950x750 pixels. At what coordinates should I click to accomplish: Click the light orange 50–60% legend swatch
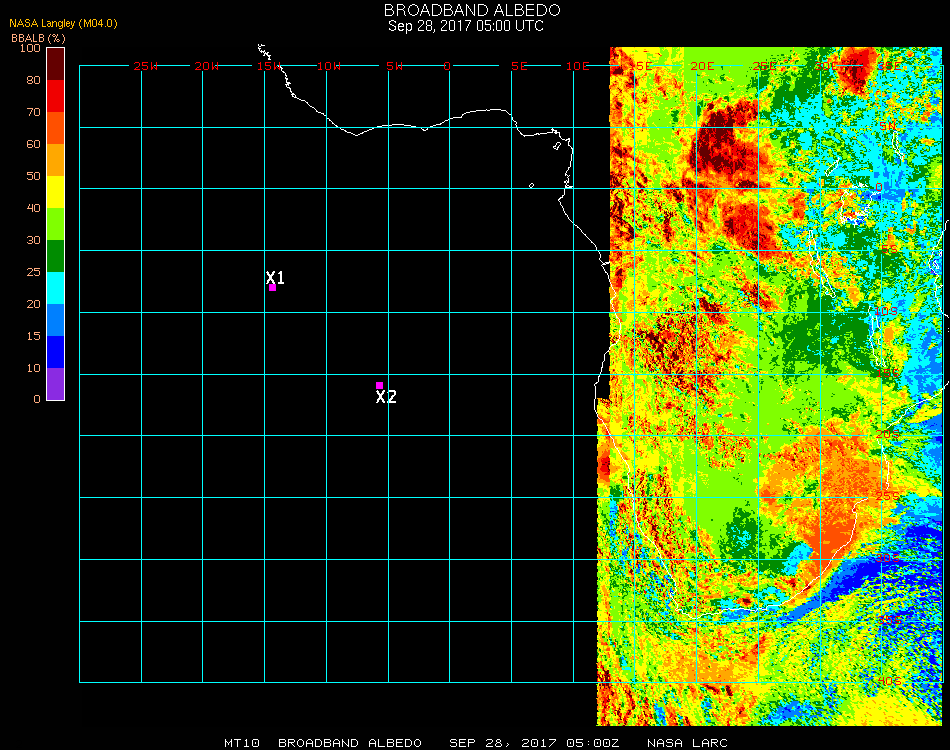pyautogui.click(x=56, y=160)
